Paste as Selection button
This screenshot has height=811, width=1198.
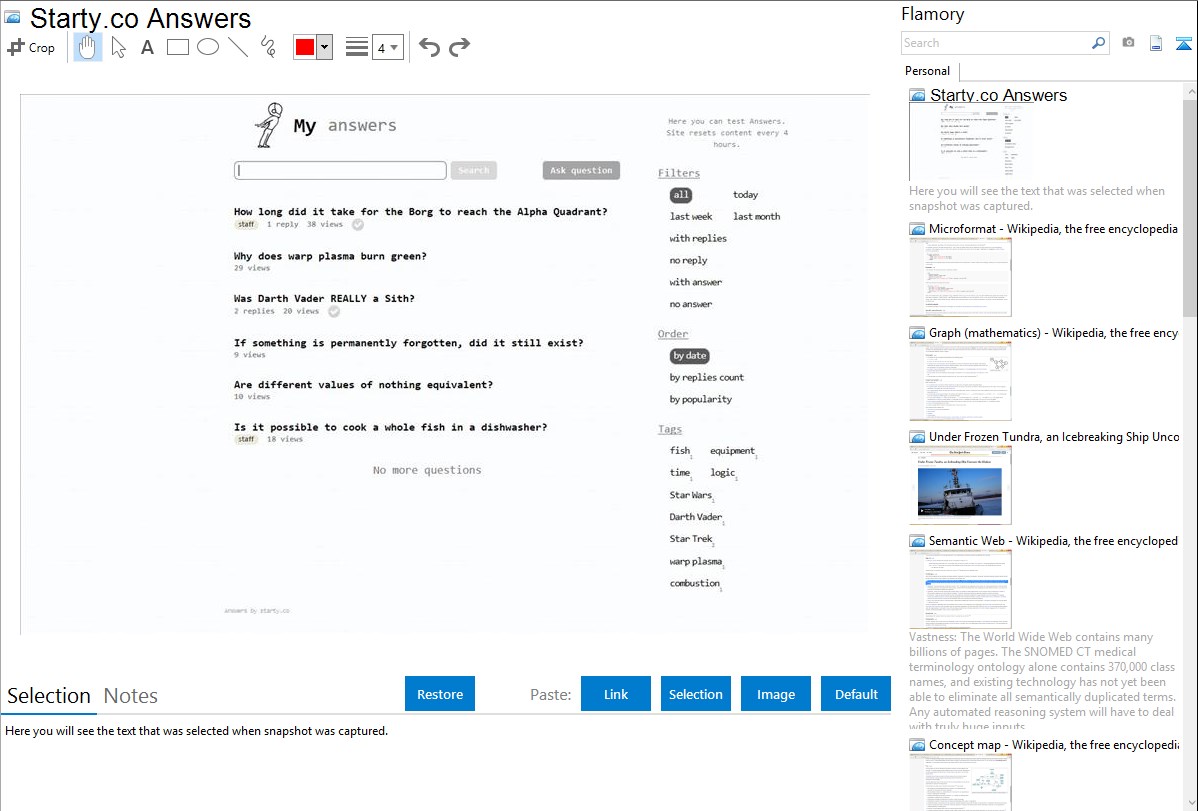[696, 694]
